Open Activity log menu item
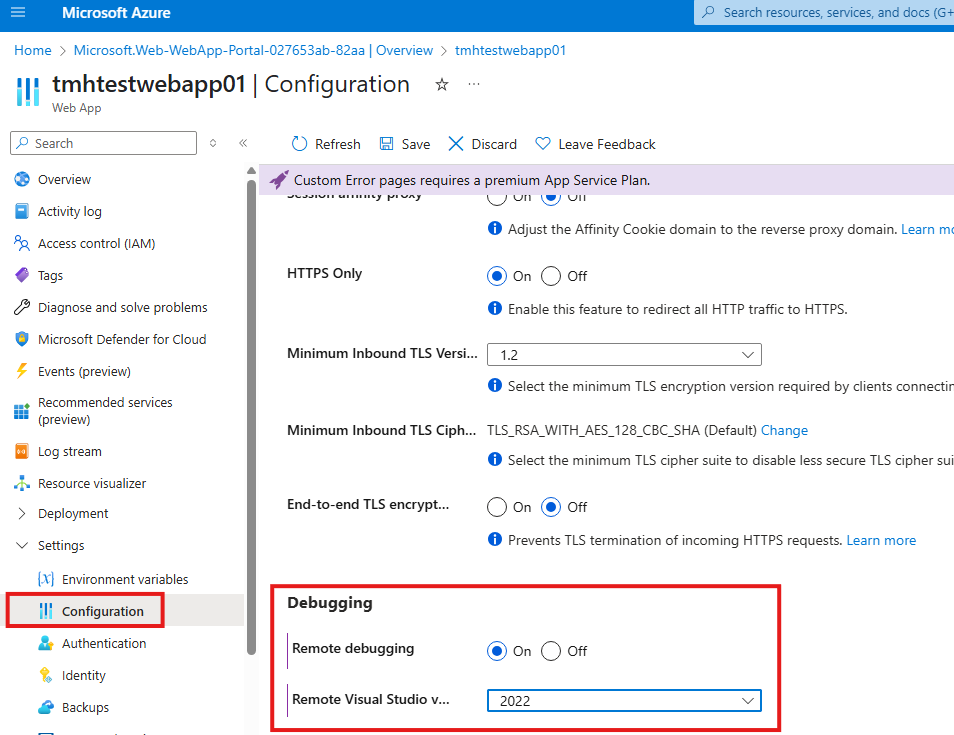The height and width of the screenshot is (735, 954). click(x=70, y=211)
